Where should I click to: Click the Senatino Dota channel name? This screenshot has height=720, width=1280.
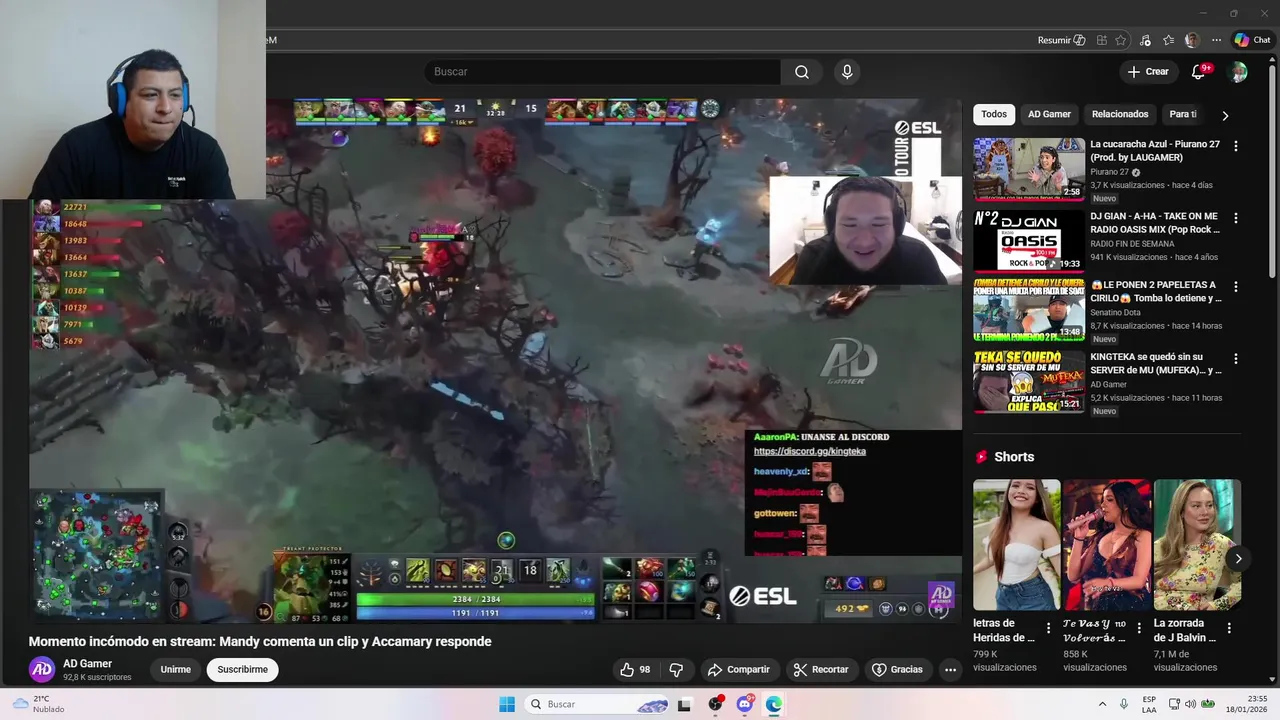pyautogui.click(x=1115, y=313)
